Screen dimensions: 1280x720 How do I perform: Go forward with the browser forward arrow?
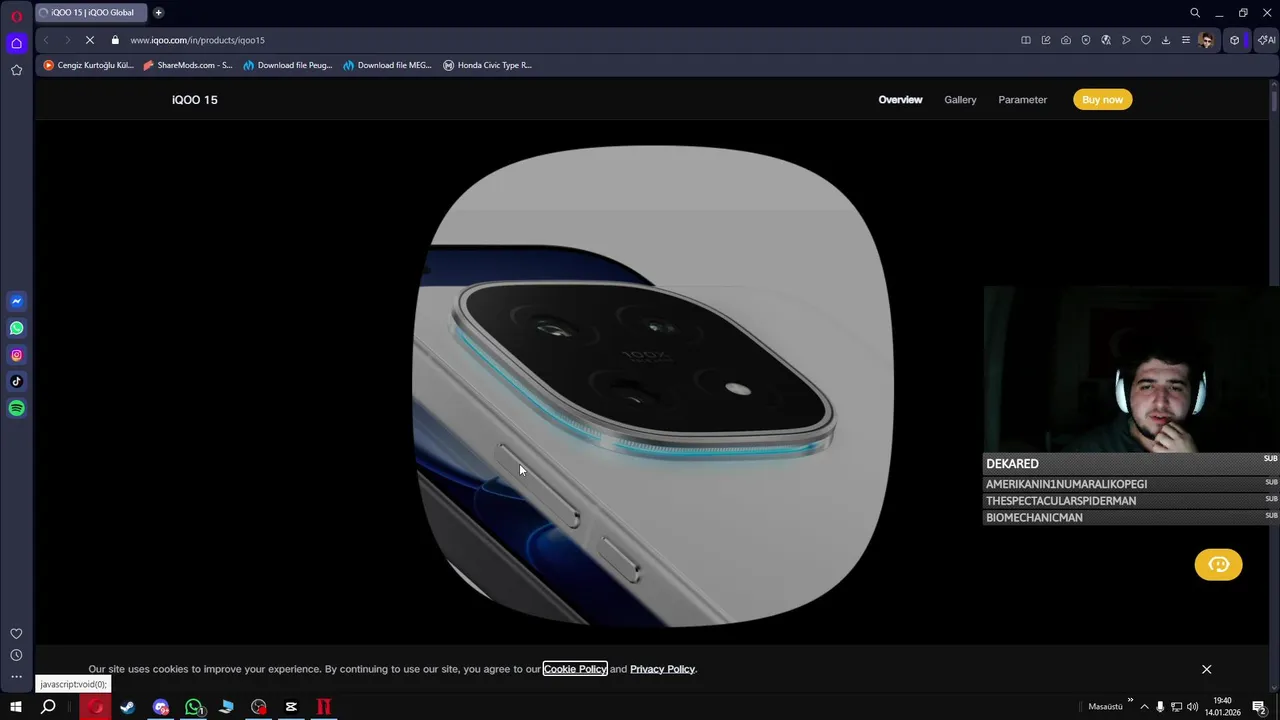[67, 40]
